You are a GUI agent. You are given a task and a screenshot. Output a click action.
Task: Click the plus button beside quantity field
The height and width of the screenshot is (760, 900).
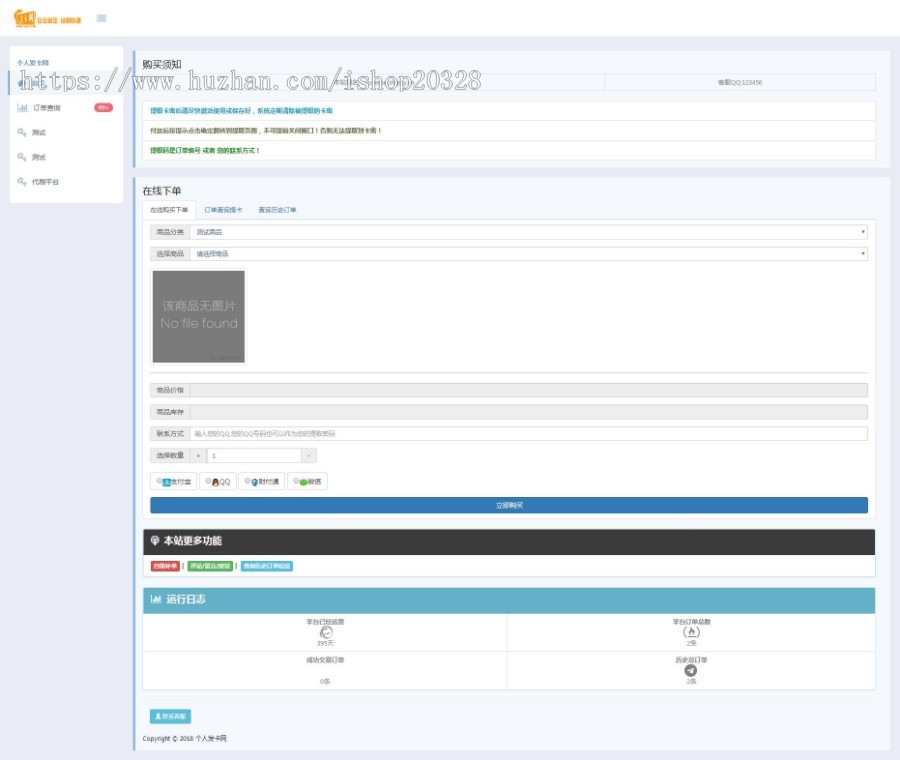[x=198, y=455]
